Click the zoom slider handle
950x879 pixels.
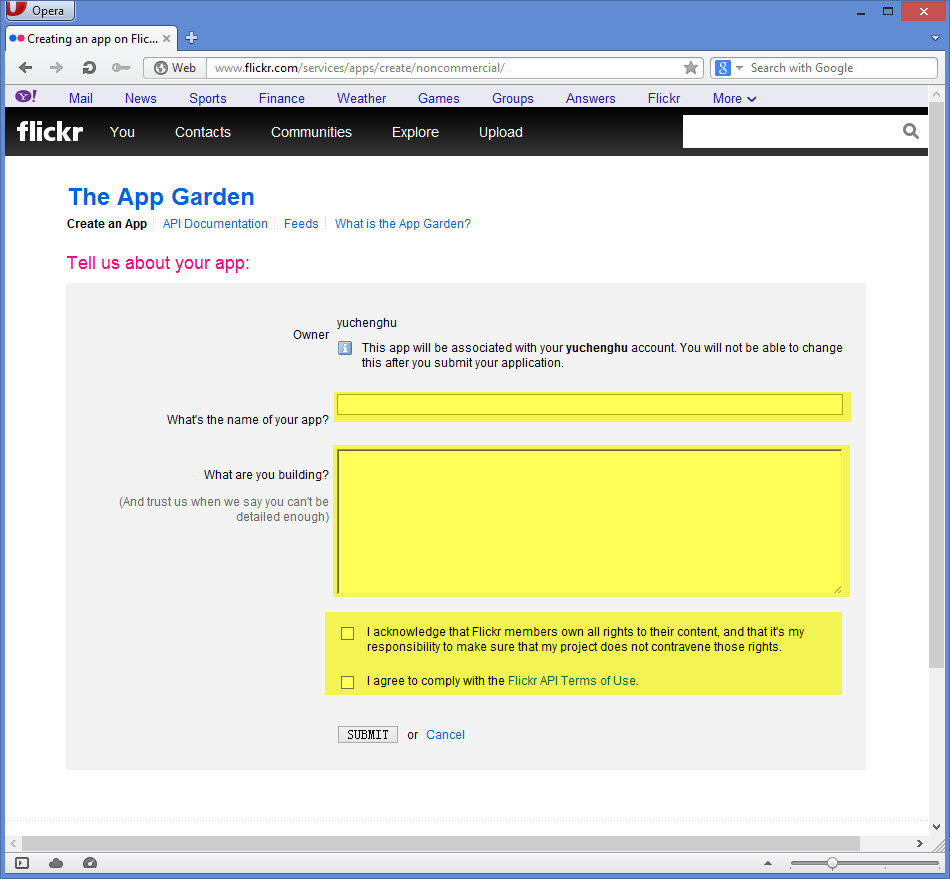832,863
